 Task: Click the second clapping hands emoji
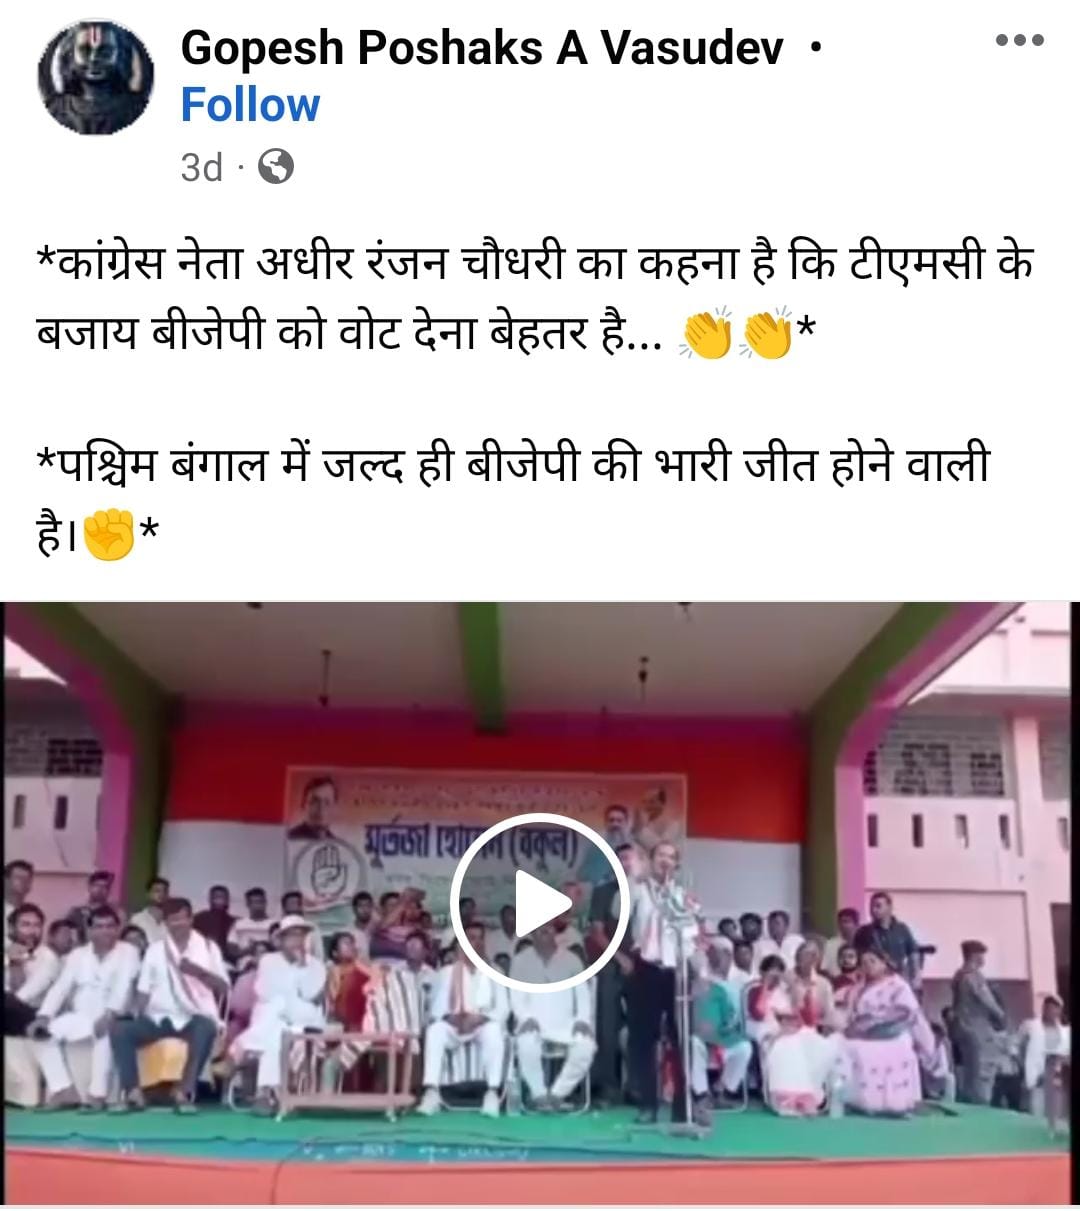point(766,335)
